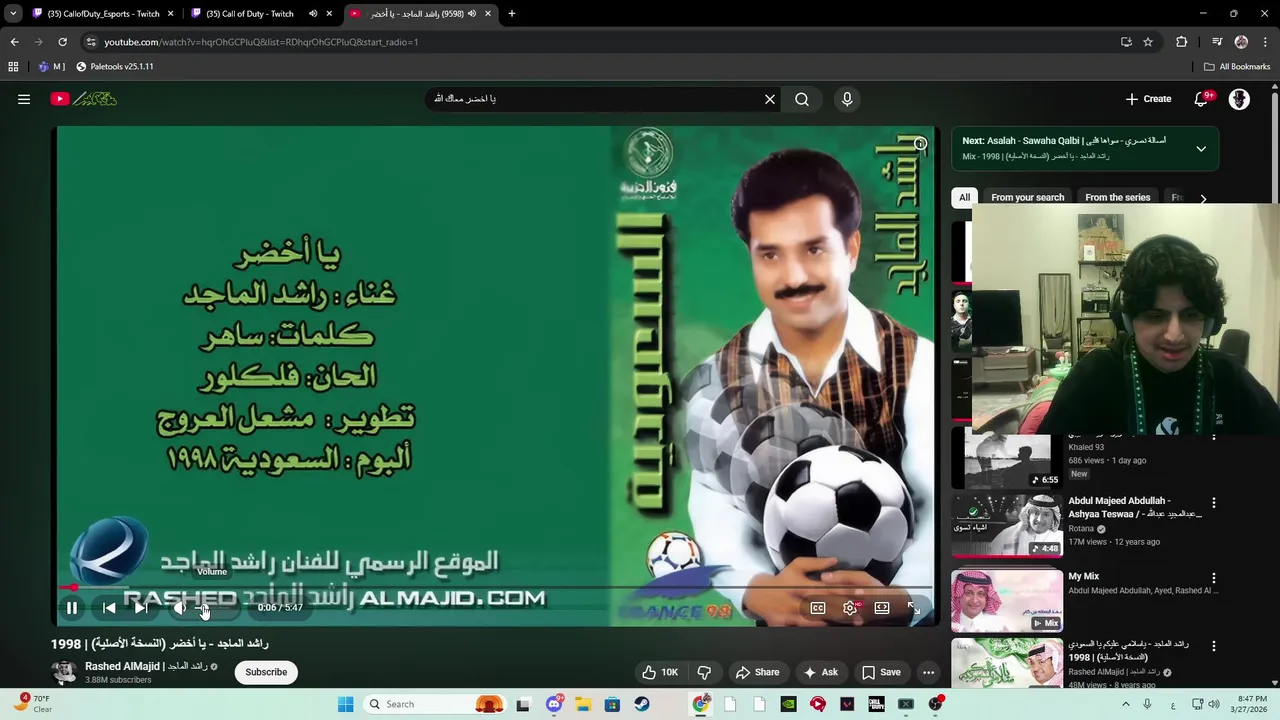Open options for Abdul Majeed Abdullah video
The image size is (1280, 720).
click(x=1214, y=503)
